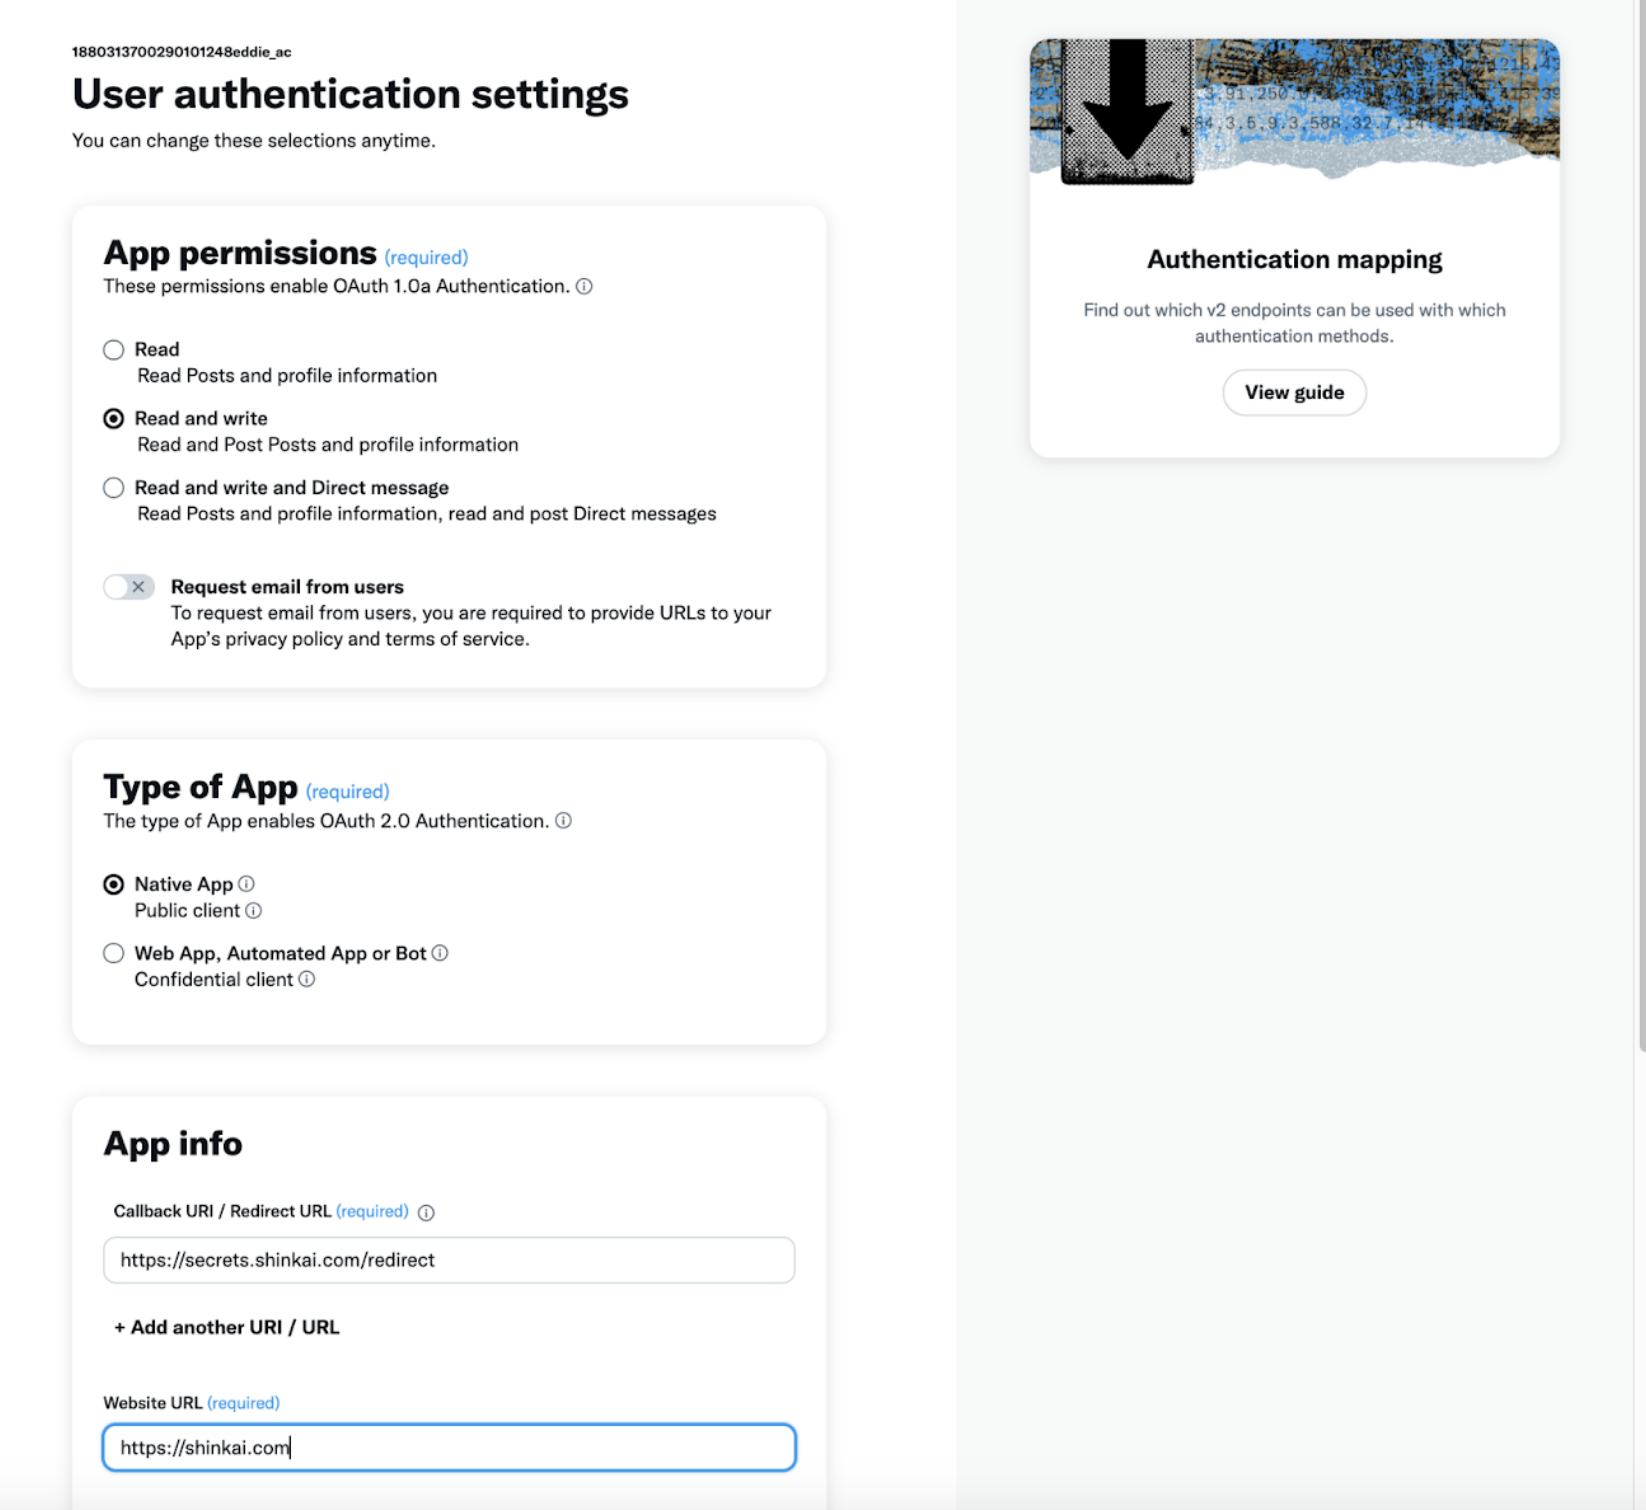This screenshot has width=1646, height=1510.
Task: Select the Read permission radio button
Action: pyautogui.click(x=113, y=350)
